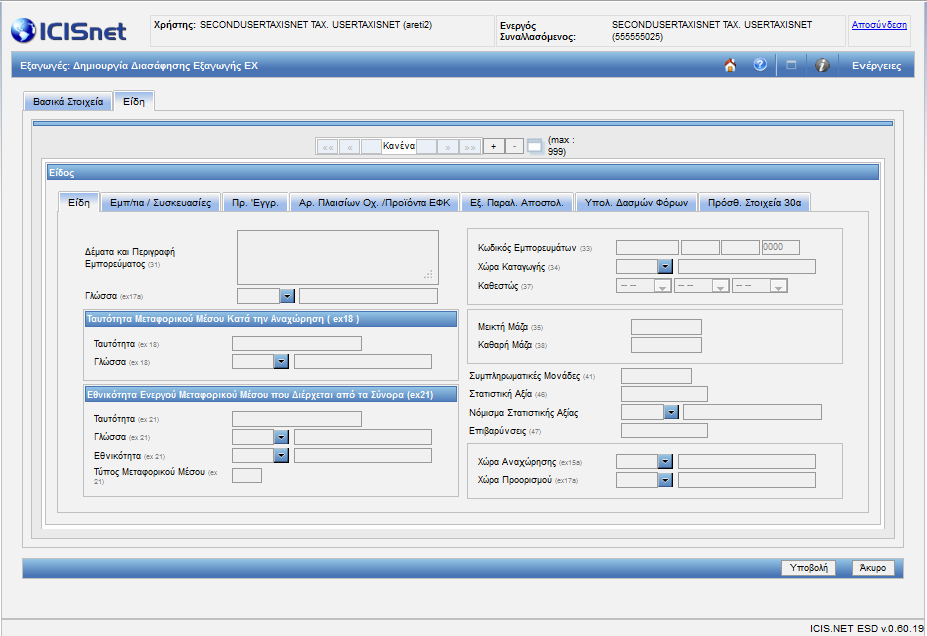Go to previous item « button
This screenshot has height=636, width=927.
(x=349, y=147)
